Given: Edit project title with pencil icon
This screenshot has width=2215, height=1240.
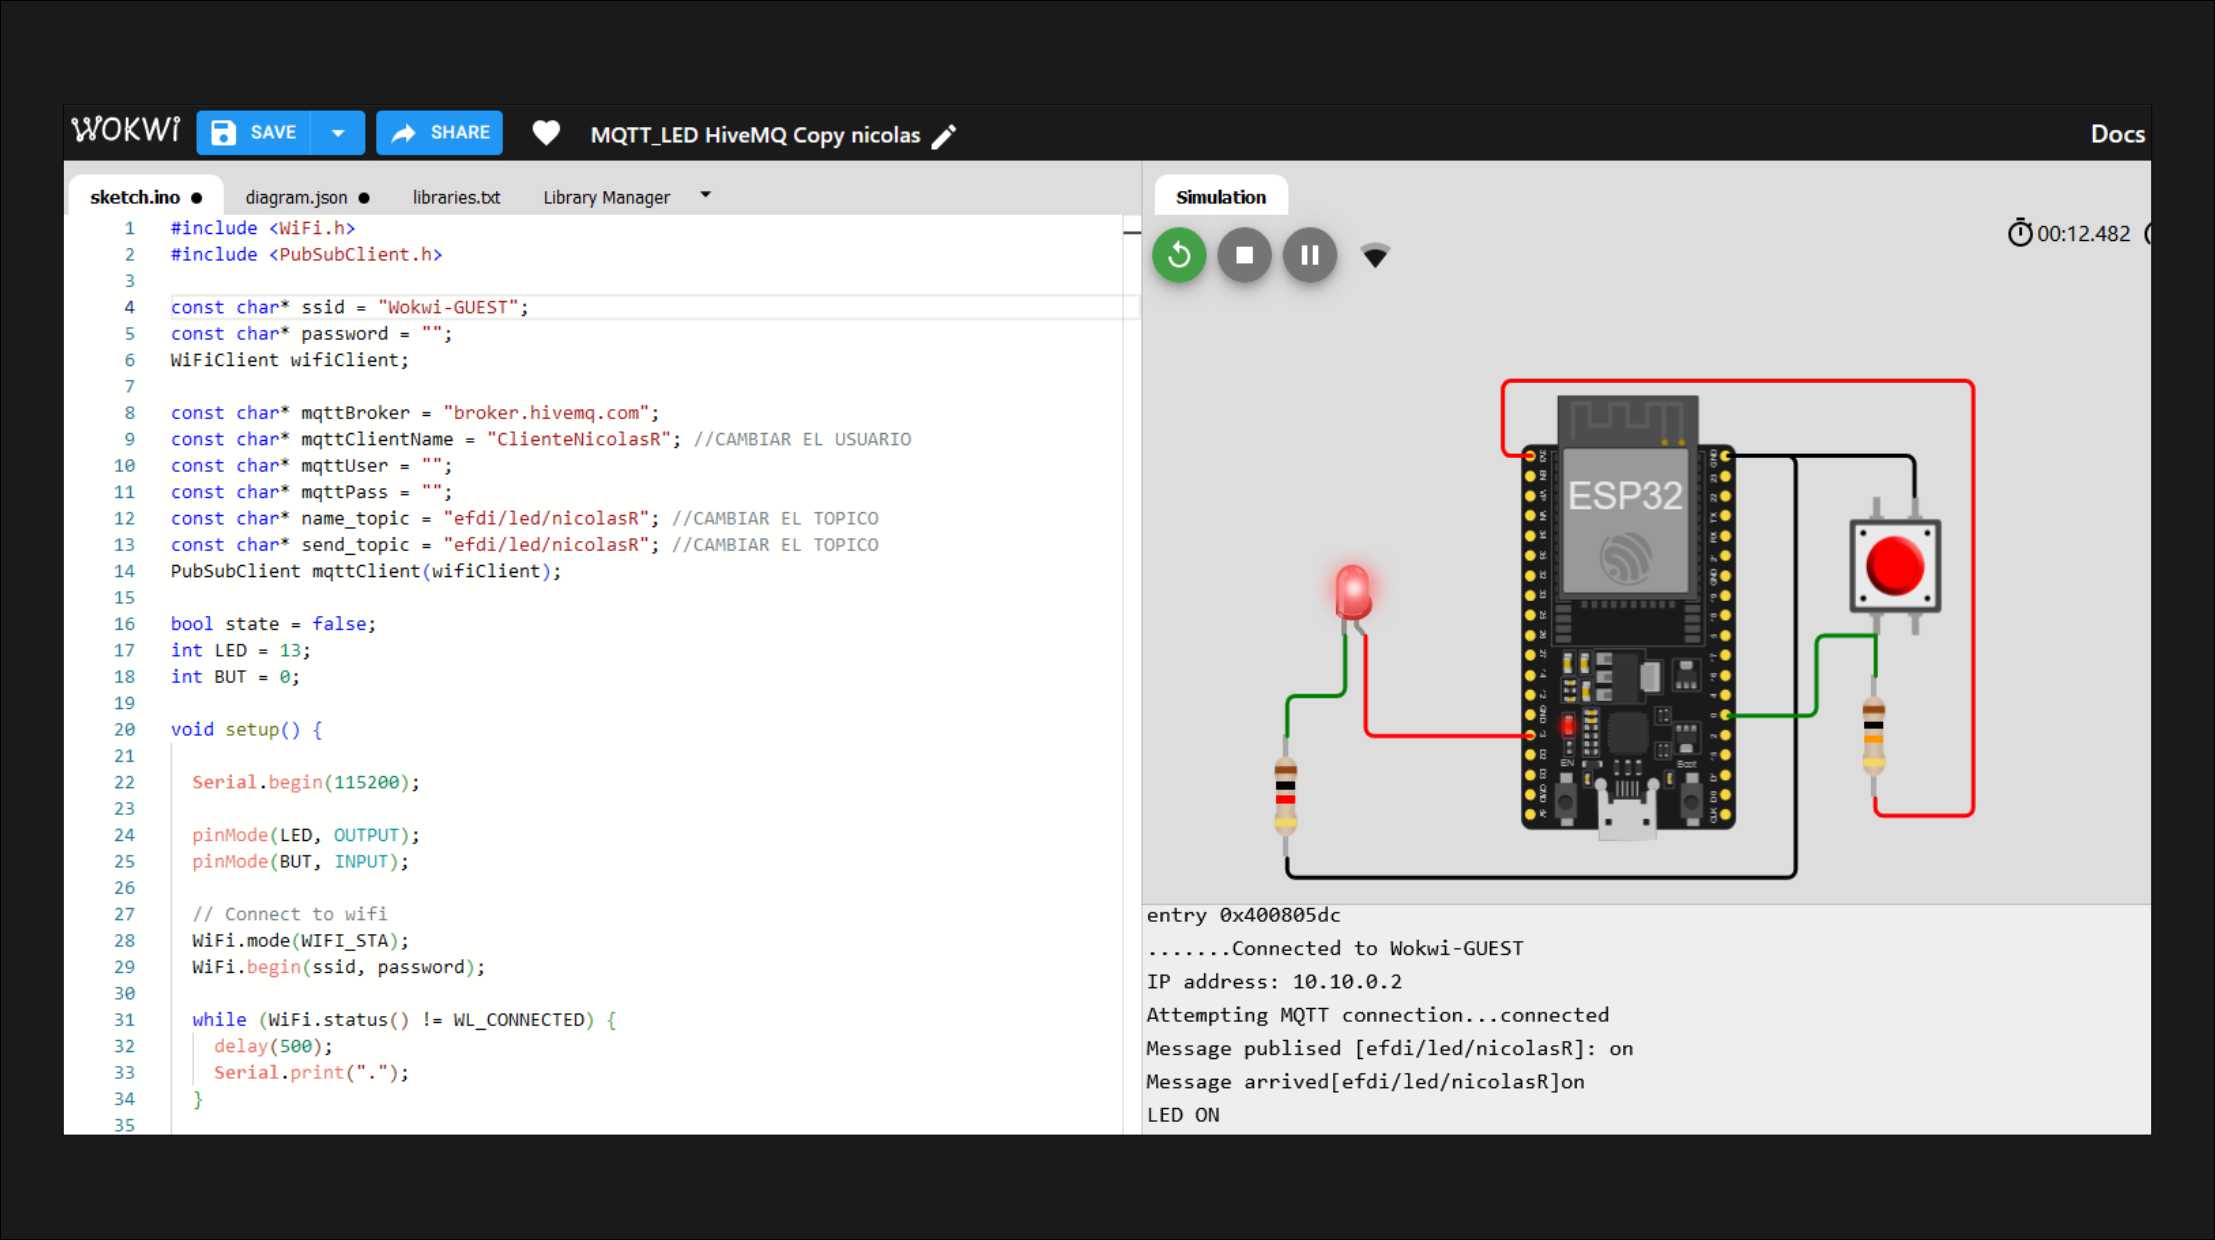Looking at the screenshot, I should click(x=943, y=136).
